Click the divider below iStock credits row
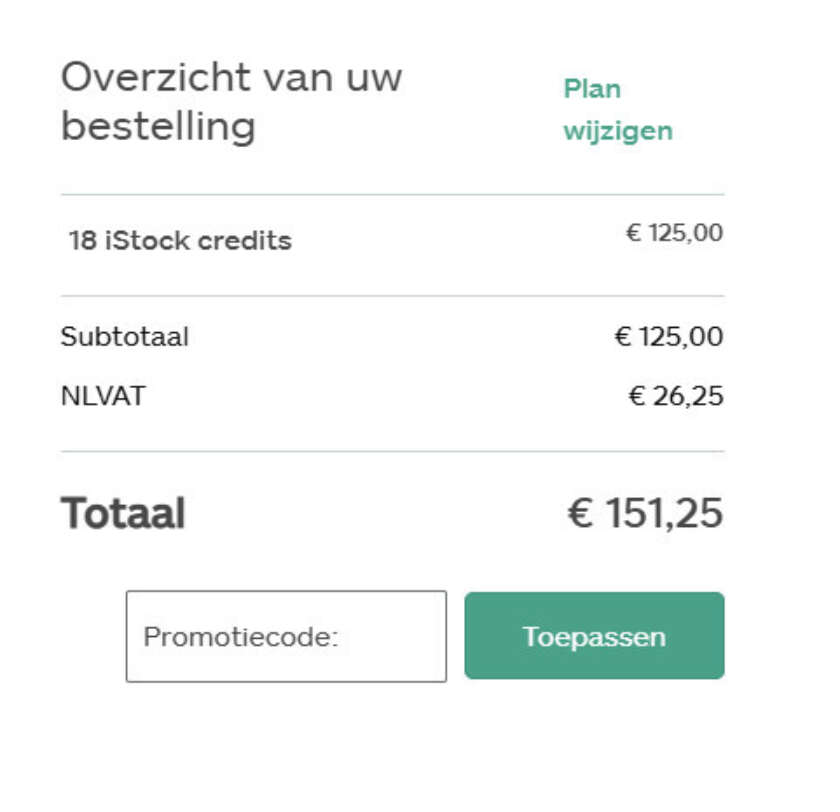 point(392,296)
